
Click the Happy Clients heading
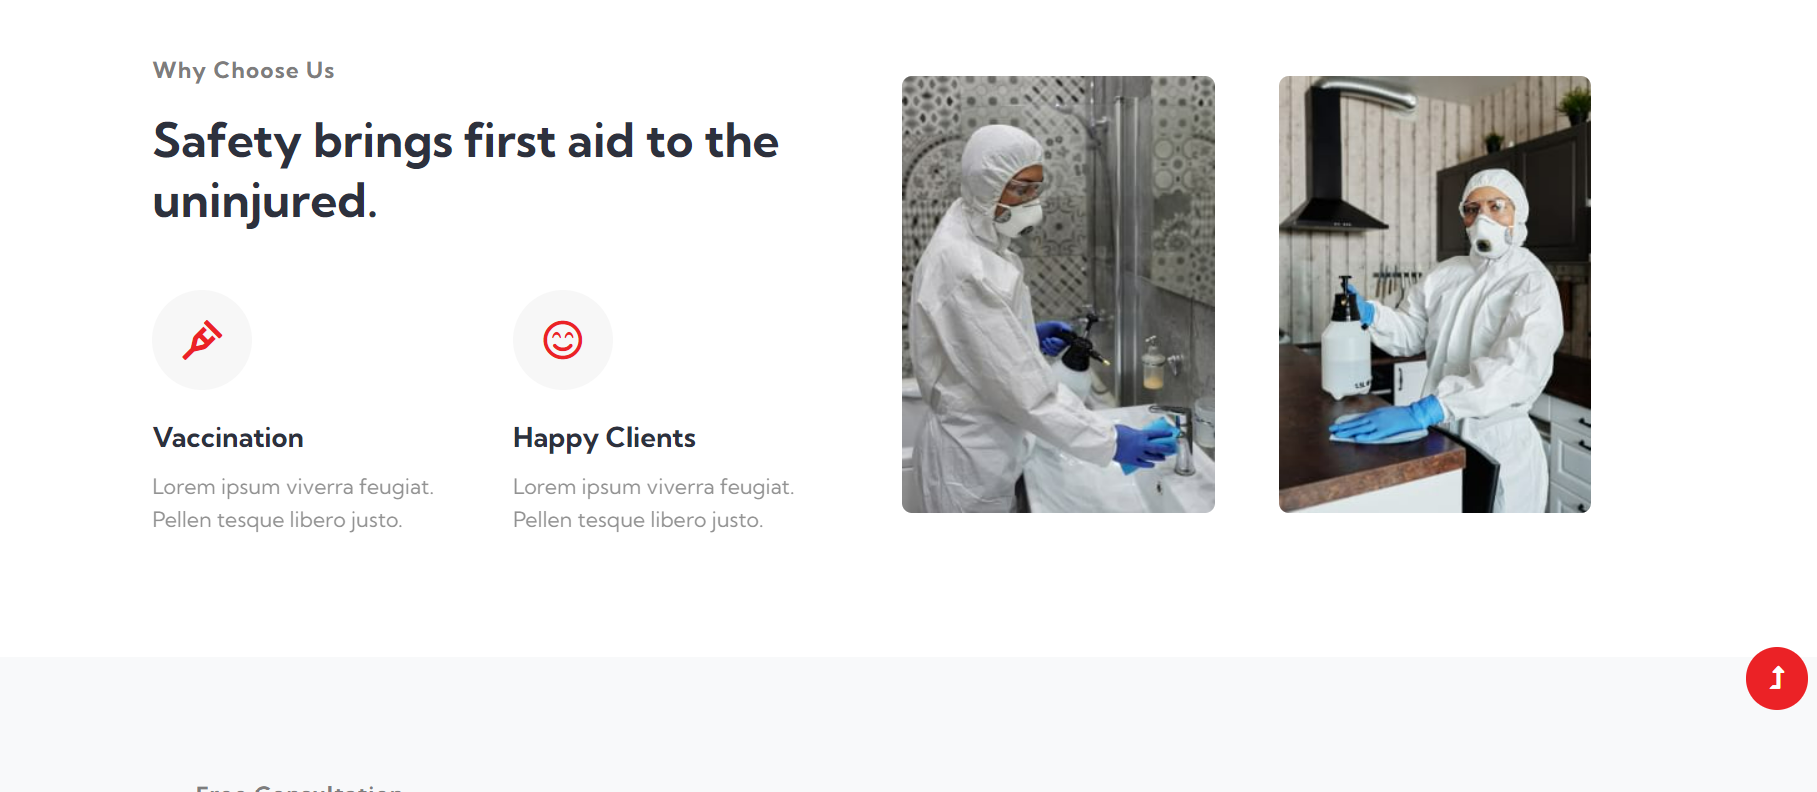604,438
